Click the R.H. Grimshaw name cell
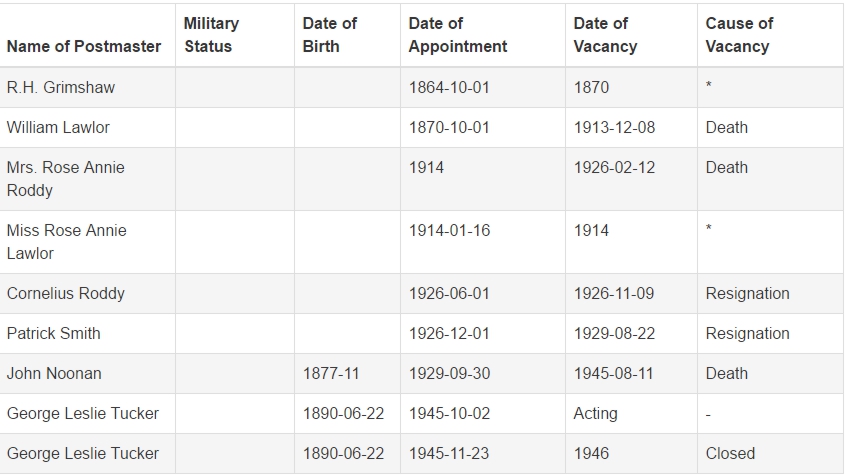Viewport: 845px width, 476px height. (61, 87)
